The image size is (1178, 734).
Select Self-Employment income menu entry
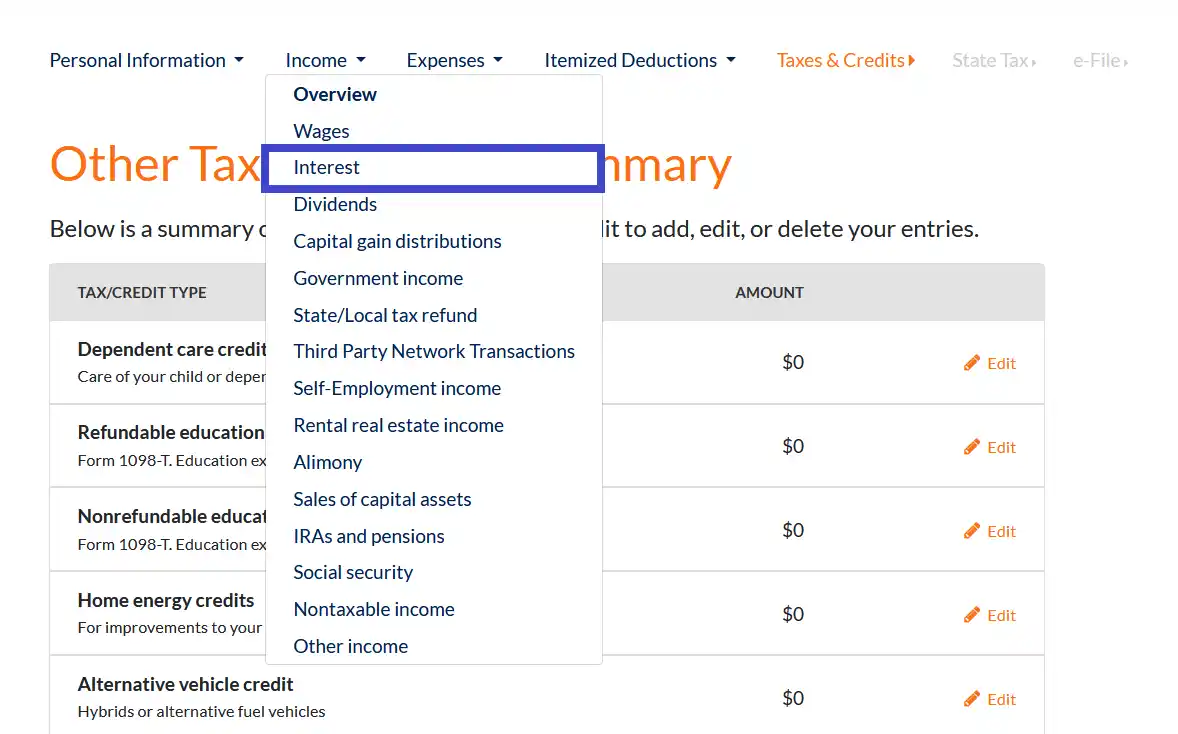pos(396,388)
